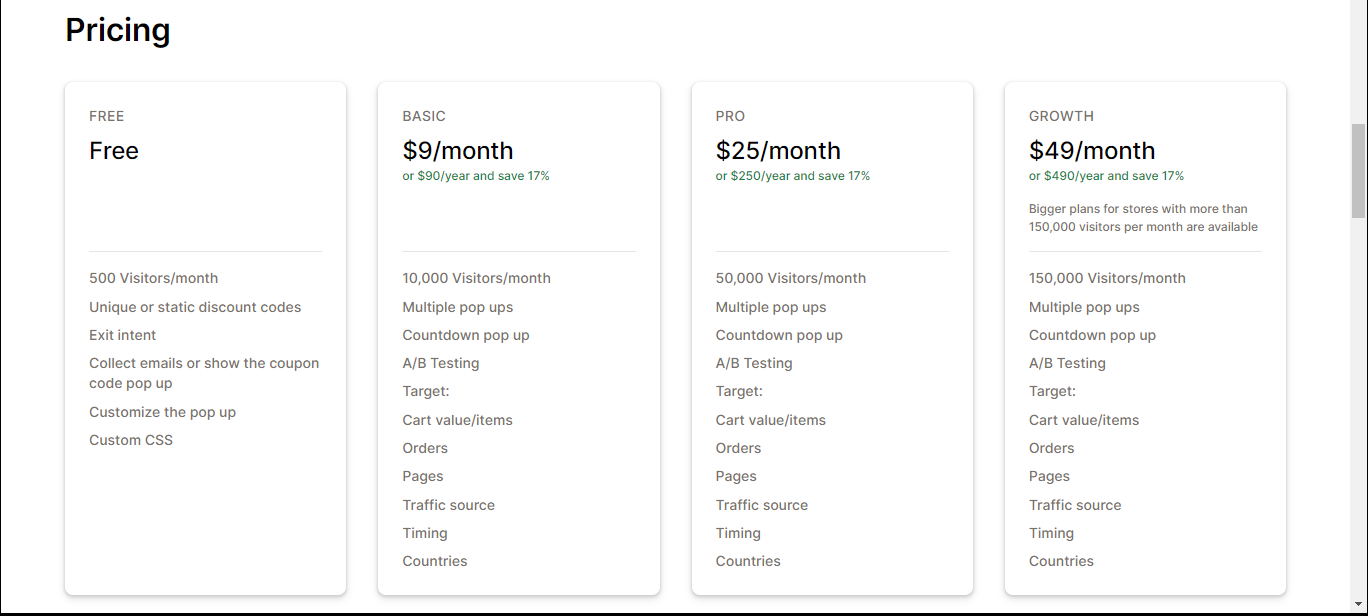Click the page vertical scrollbar thumb

[1358, 171]
